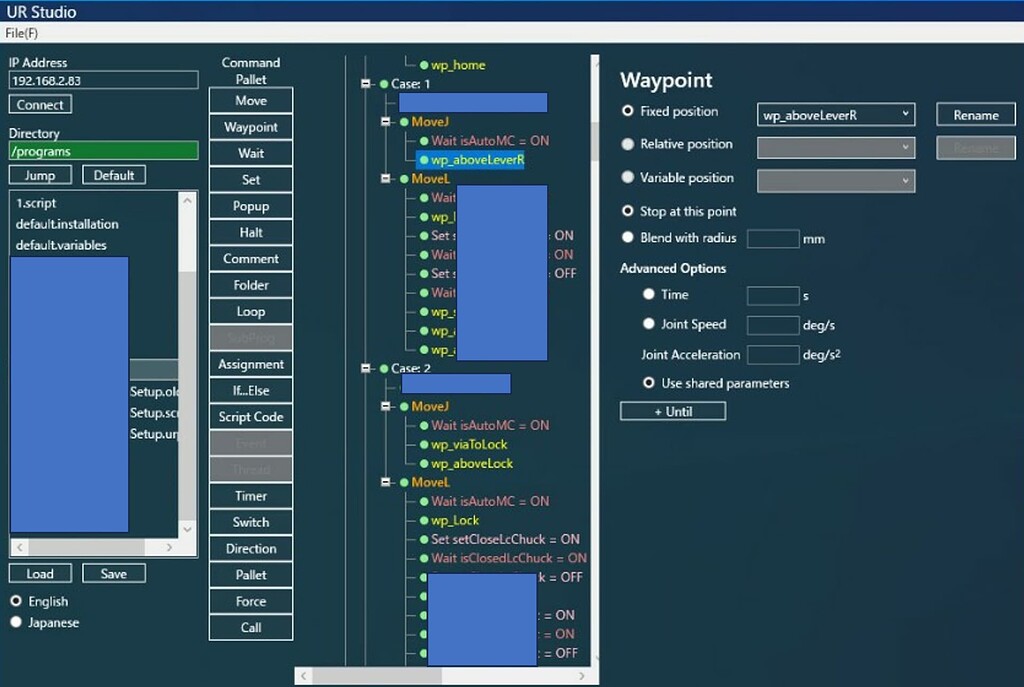Click the Joint Acceleration value field

[773, 355]
